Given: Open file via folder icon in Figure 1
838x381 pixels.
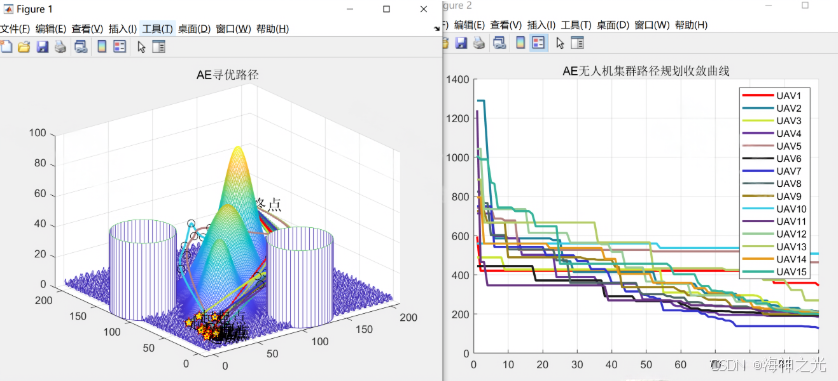Looking at the screenshot, I should (x=24, y=47).
